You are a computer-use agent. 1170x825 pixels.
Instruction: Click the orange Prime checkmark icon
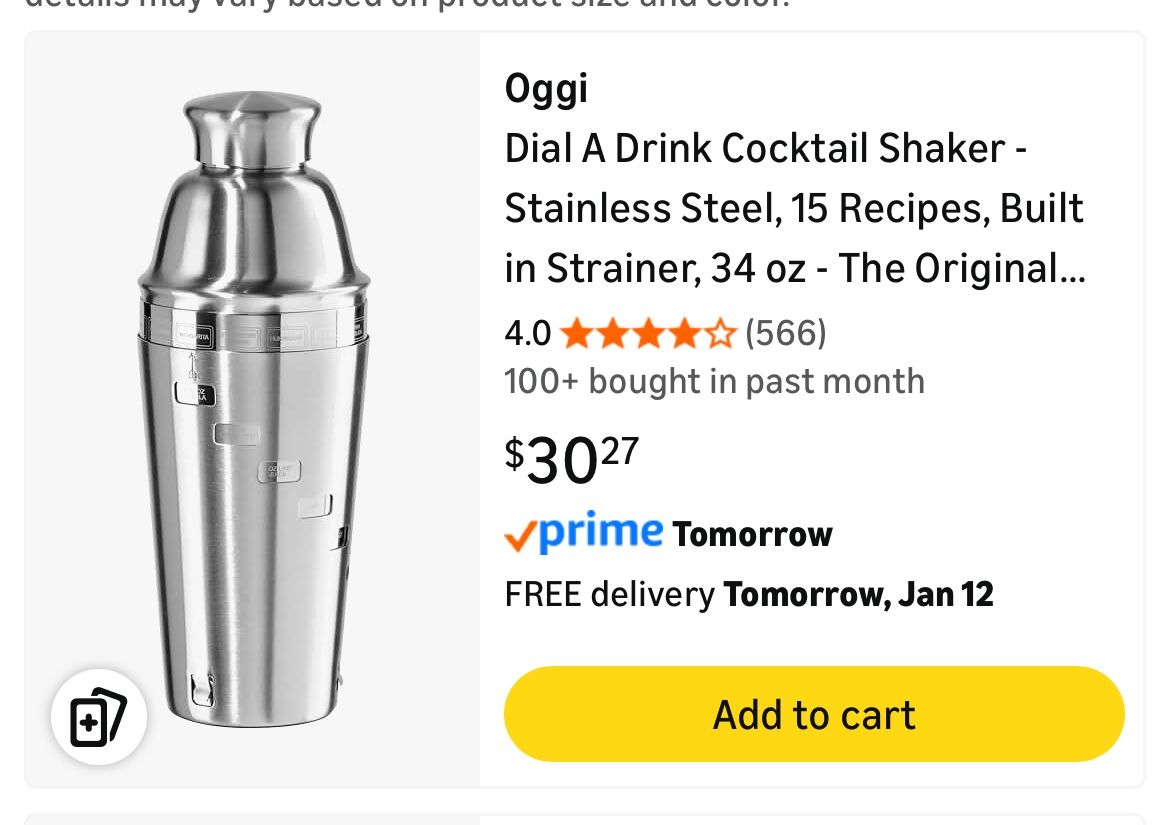click(x=520, y=537)
